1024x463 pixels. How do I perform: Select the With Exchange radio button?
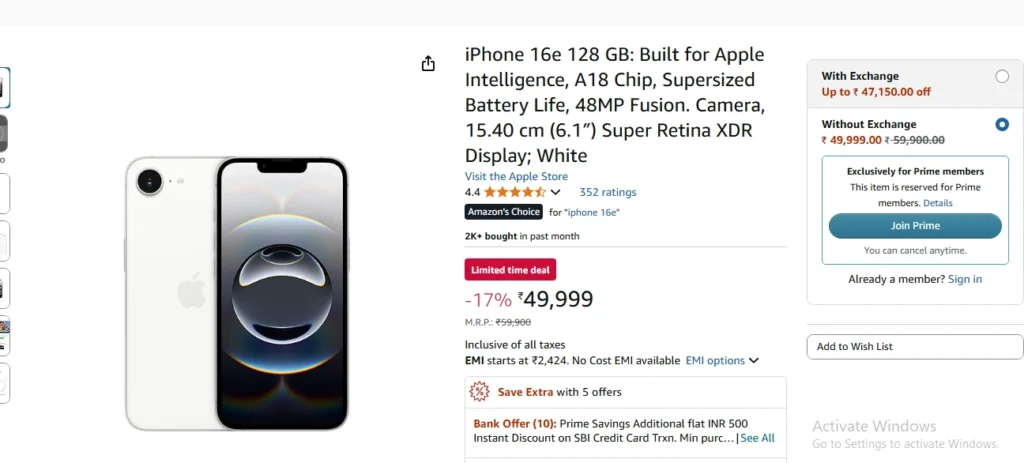pos(1002,76)
